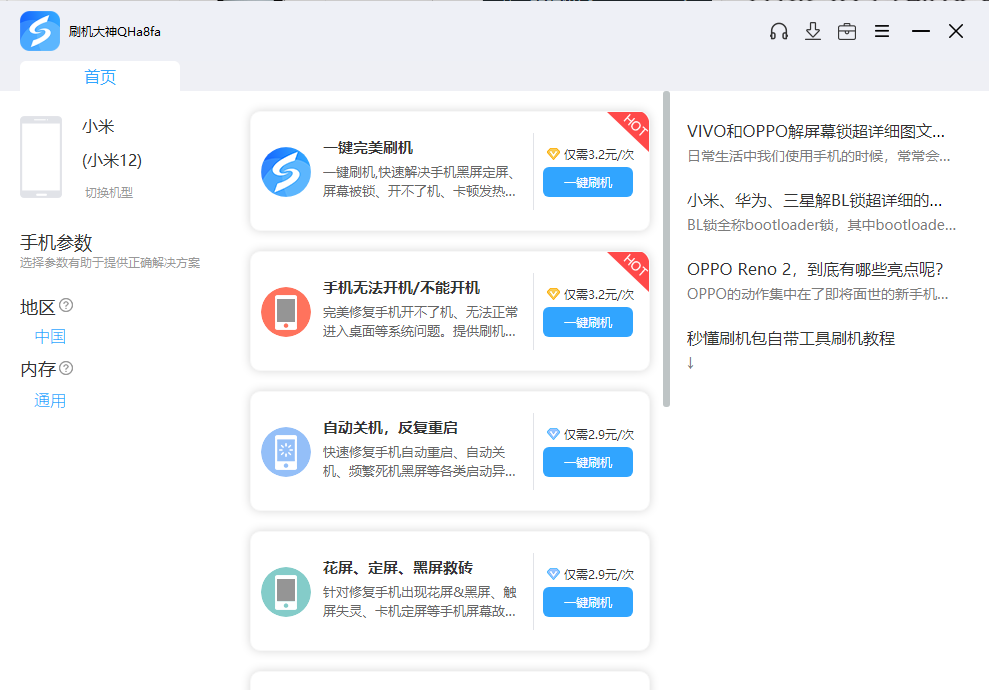The image size is (989, 690).
Task: Click the diamond icon beside 花屏 price
Action: (x=553, y=574)
